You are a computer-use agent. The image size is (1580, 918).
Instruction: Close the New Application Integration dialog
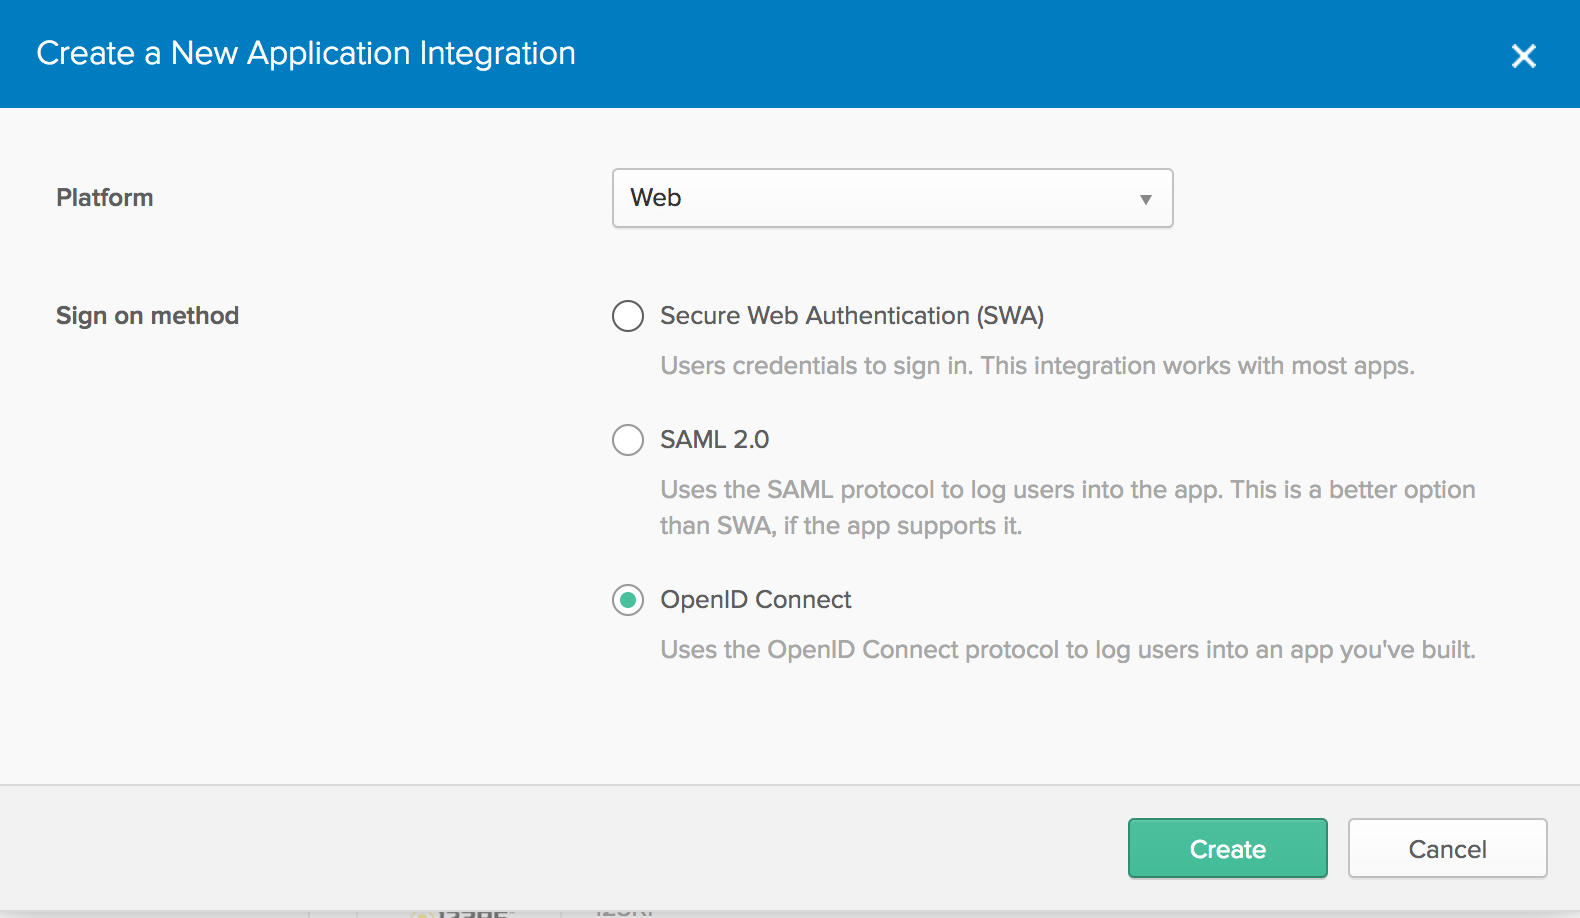pos(1523,56)
